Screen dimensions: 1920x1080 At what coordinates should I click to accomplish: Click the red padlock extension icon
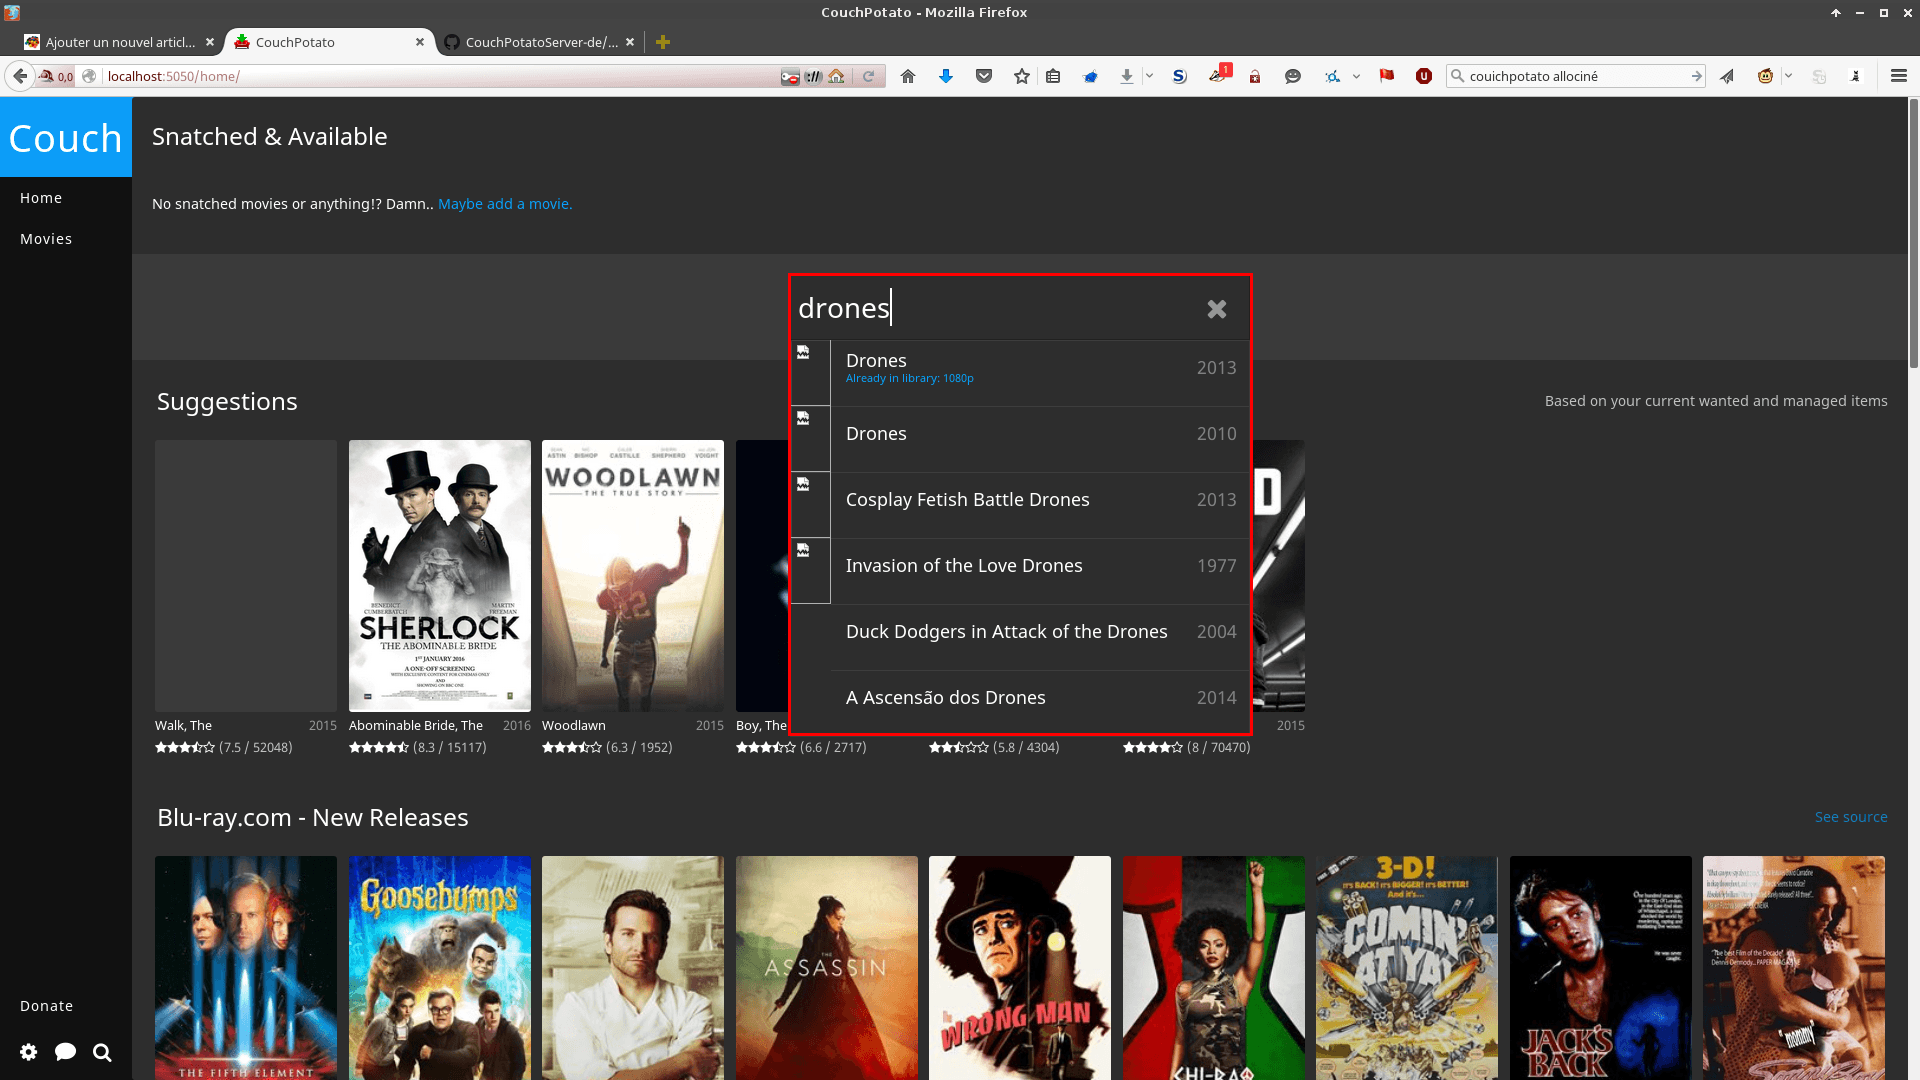1255,76
